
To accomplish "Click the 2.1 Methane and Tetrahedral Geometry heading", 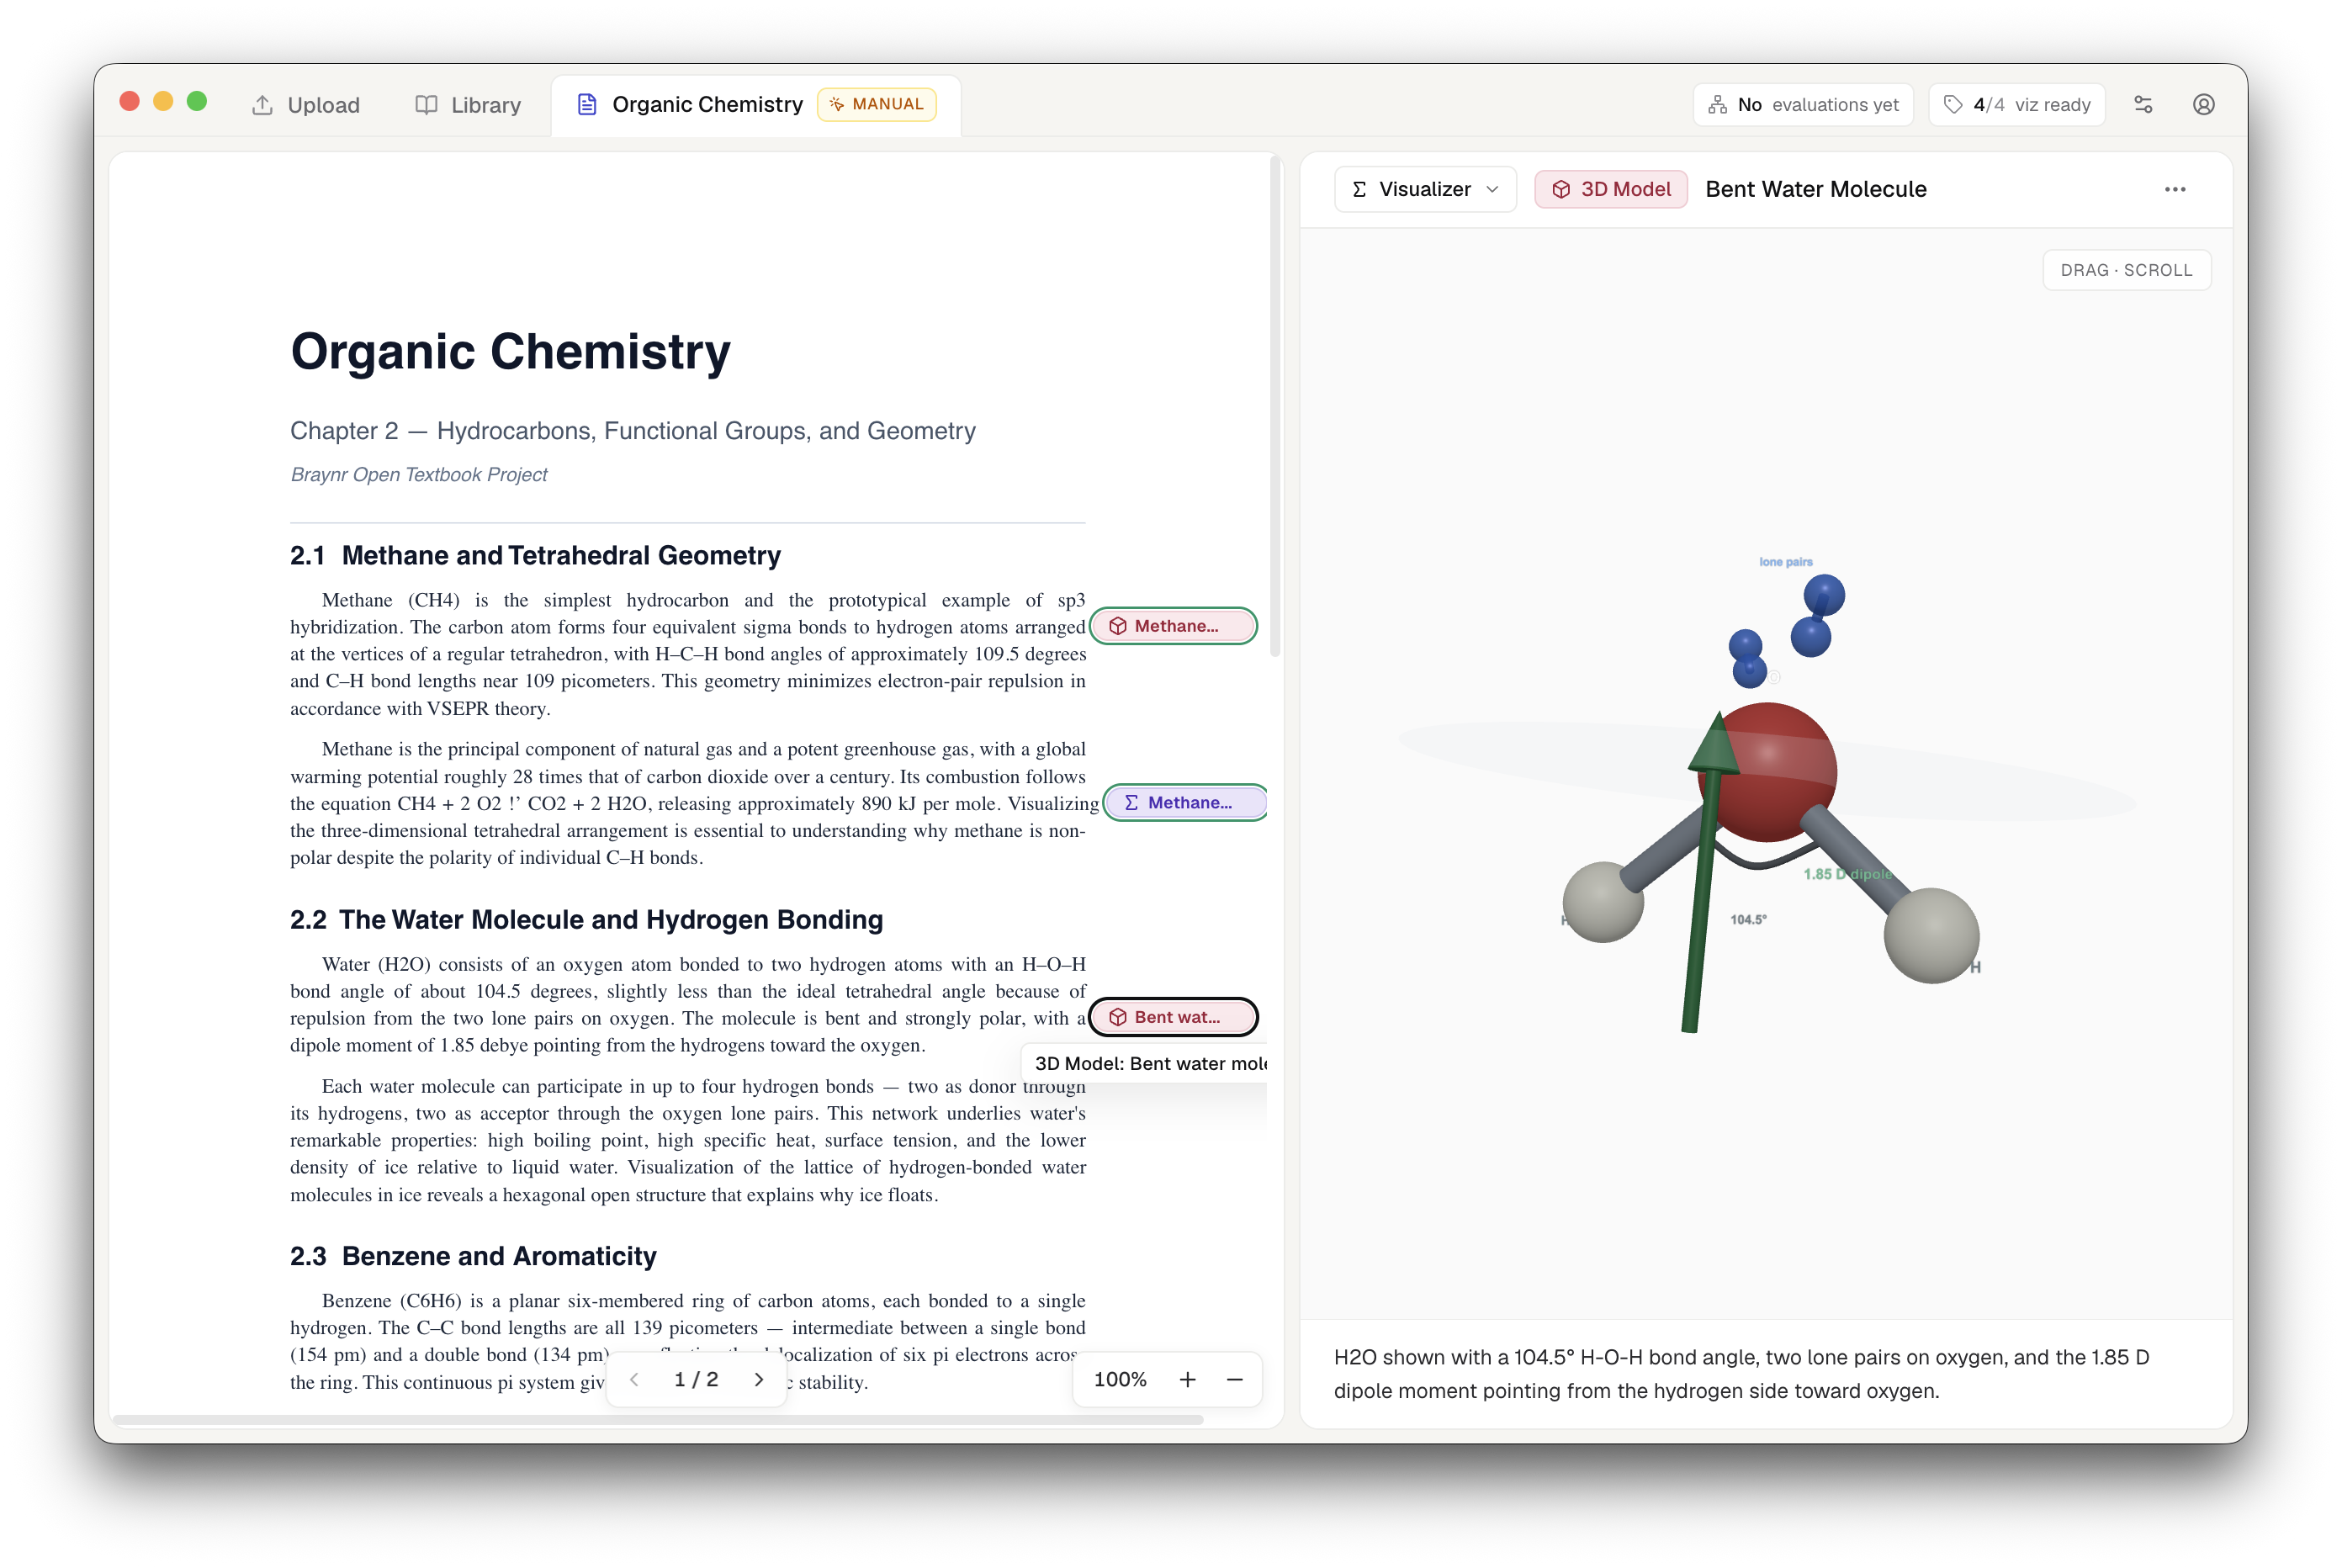I will click(x=535, y=555).
